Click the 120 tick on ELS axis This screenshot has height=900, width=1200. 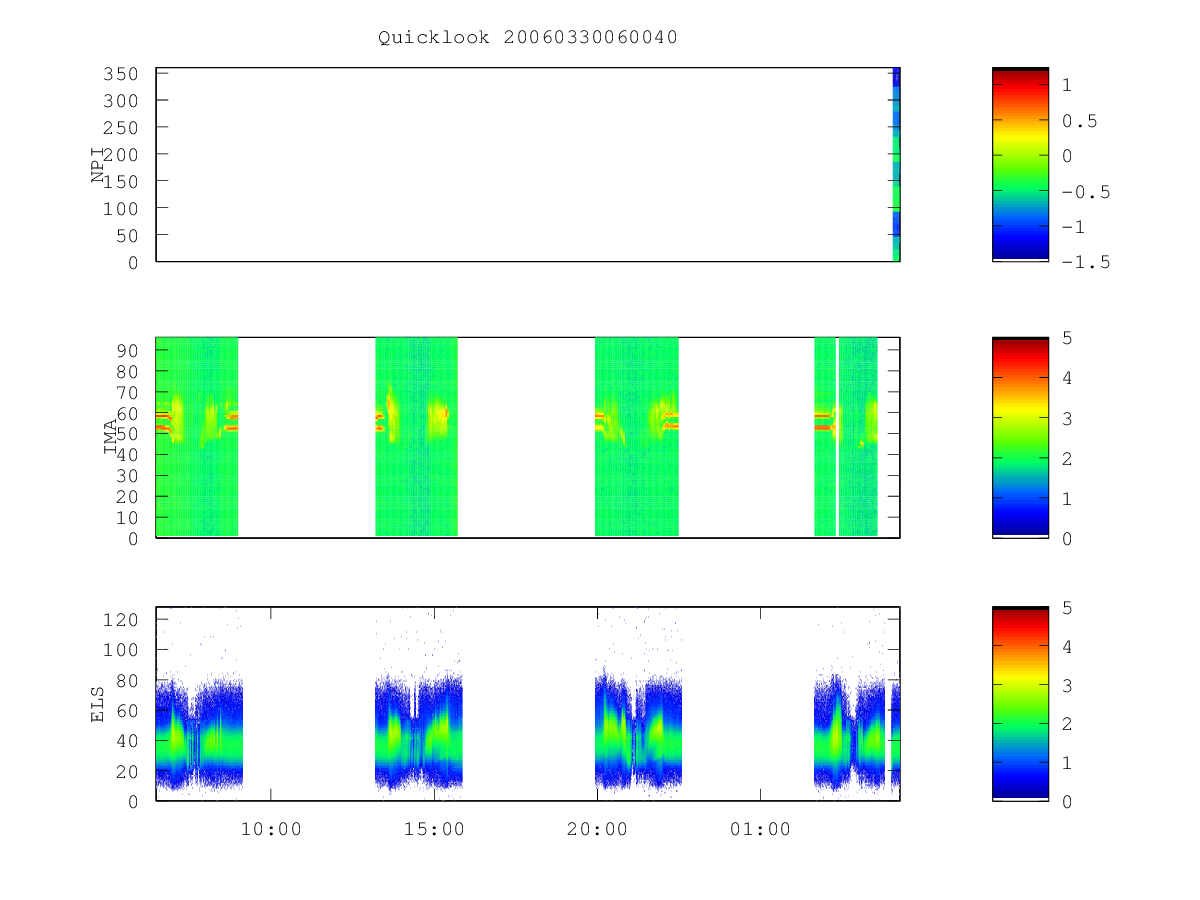pos(122,619)
